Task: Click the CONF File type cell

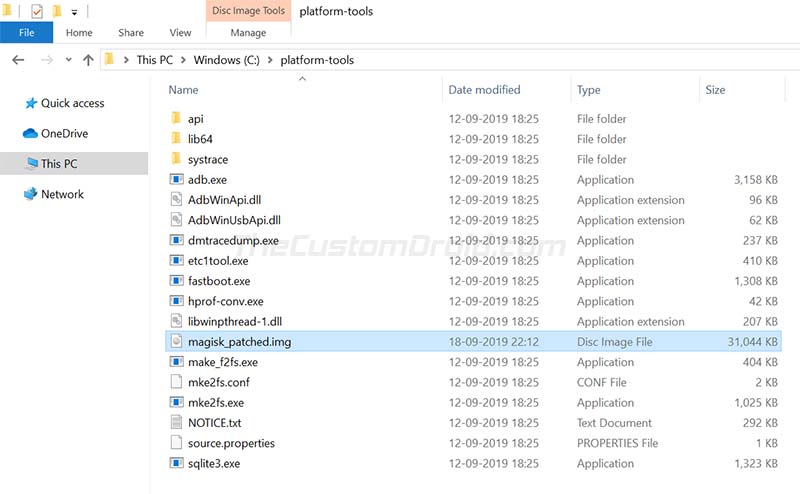Action: 602,382
